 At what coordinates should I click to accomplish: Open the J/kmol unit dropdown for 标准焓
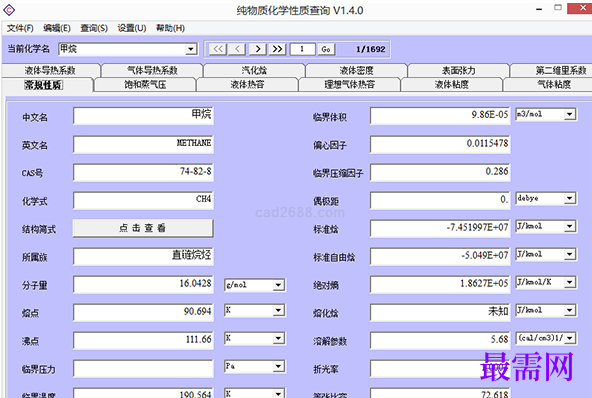570,227
